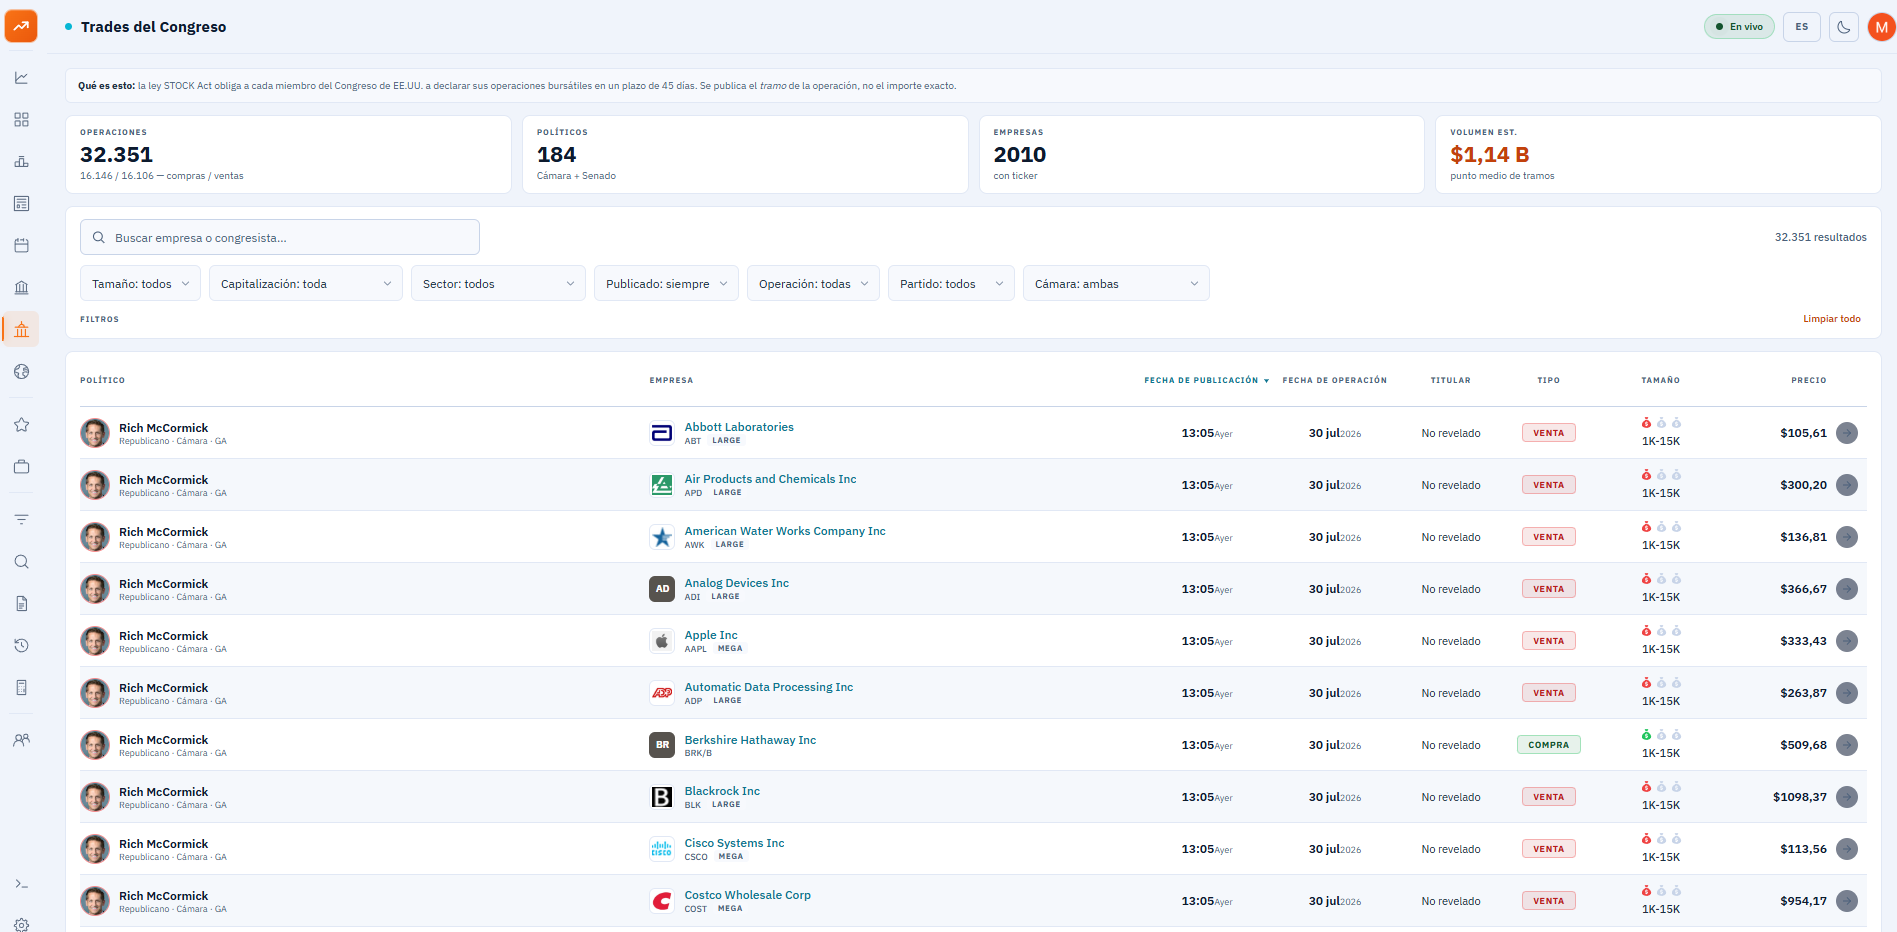Sort by Político column header
The image size is (1897, 932).
coord(102,381)
